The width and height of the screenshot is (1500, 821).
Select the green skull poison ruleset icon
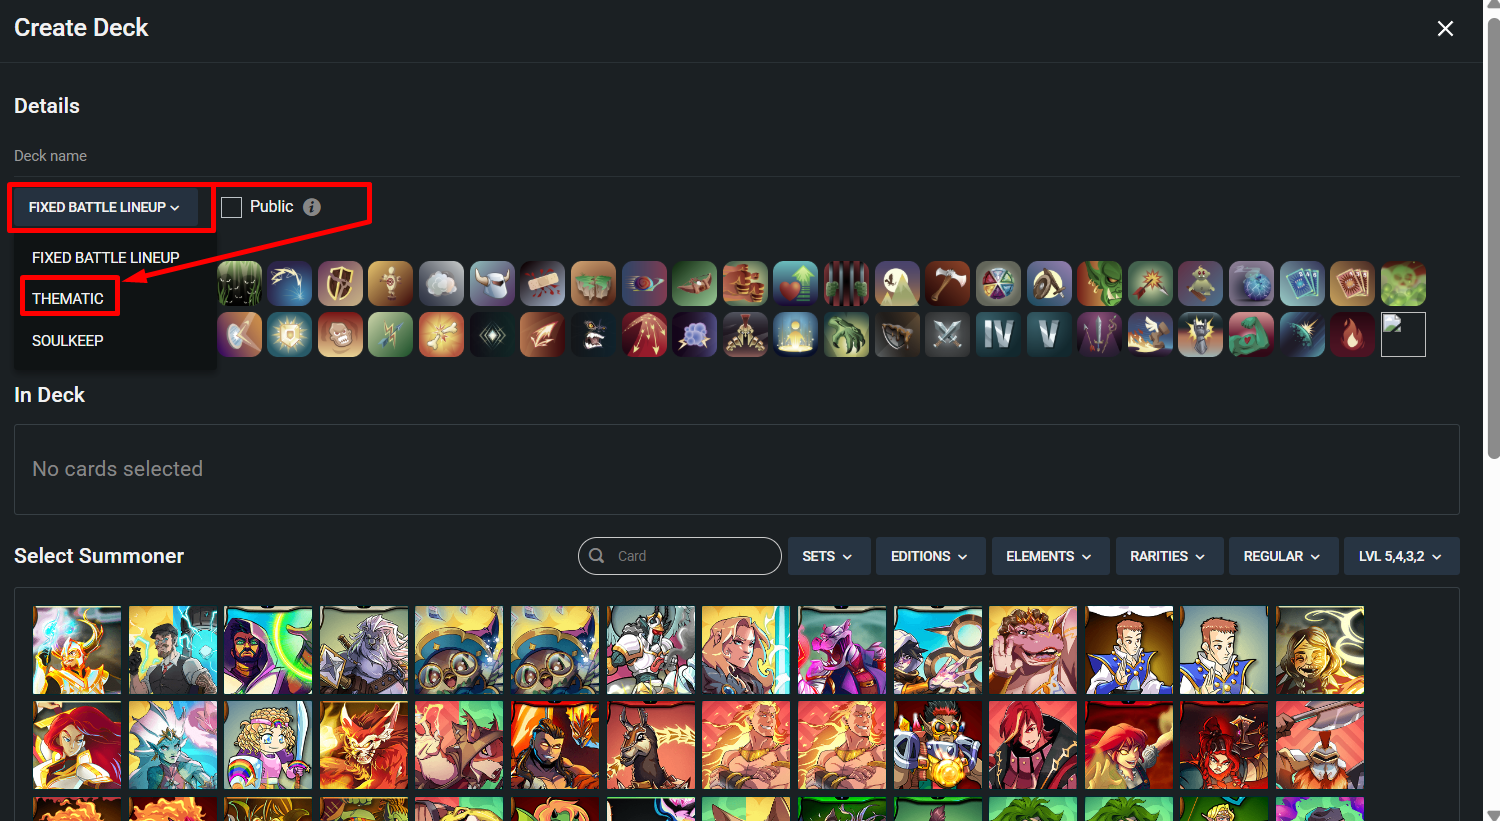point(1403,284)
